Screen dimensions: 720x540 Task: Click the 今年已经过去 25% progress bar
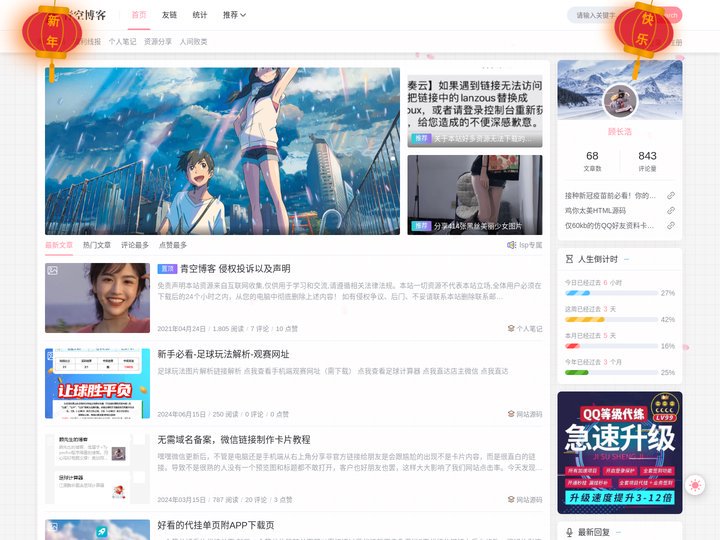tap(611, 372)
